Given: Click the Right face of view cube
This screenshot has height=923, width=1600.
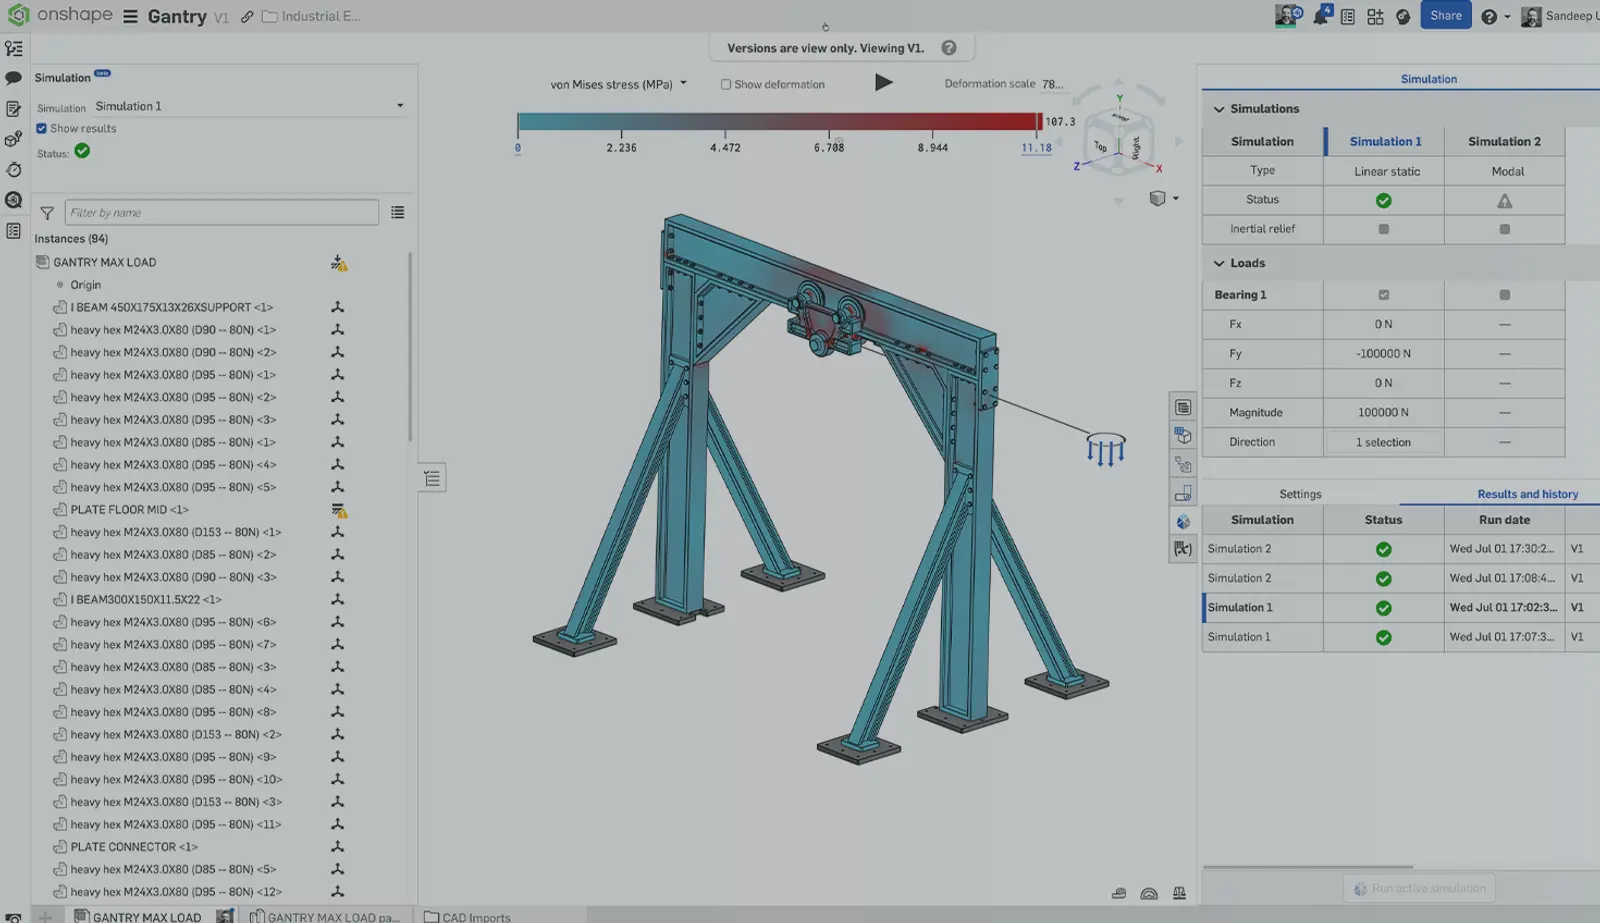Looking at the screenshot, I should (1135, 147).
